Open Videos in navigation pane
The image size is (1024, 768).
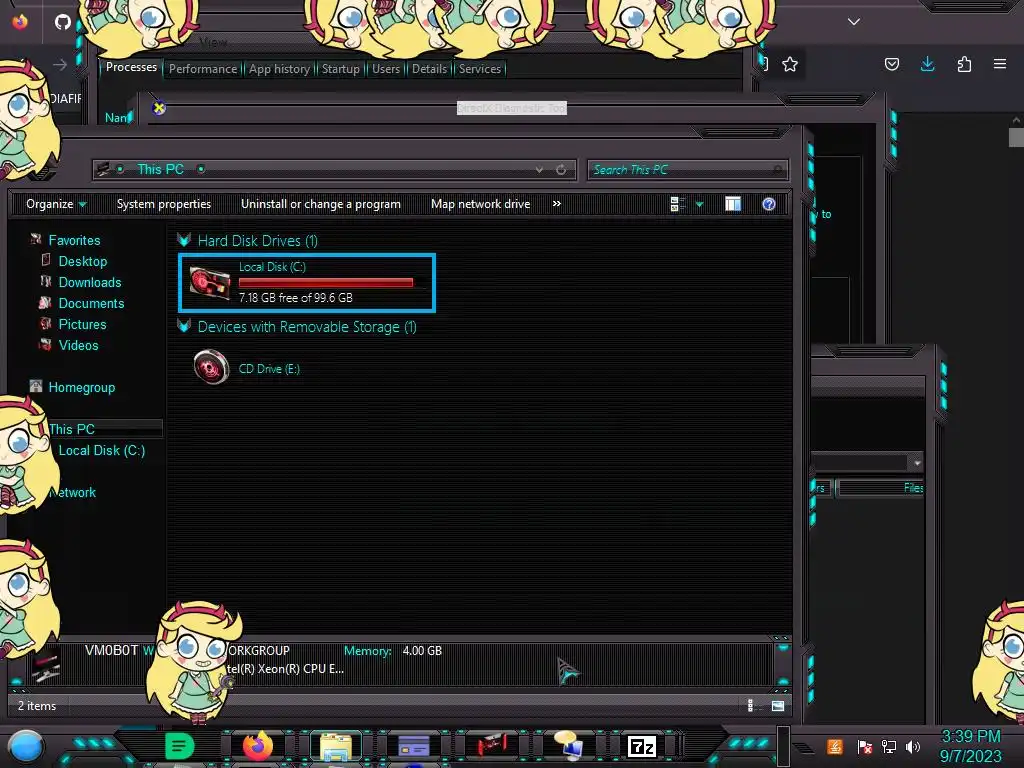78,345
